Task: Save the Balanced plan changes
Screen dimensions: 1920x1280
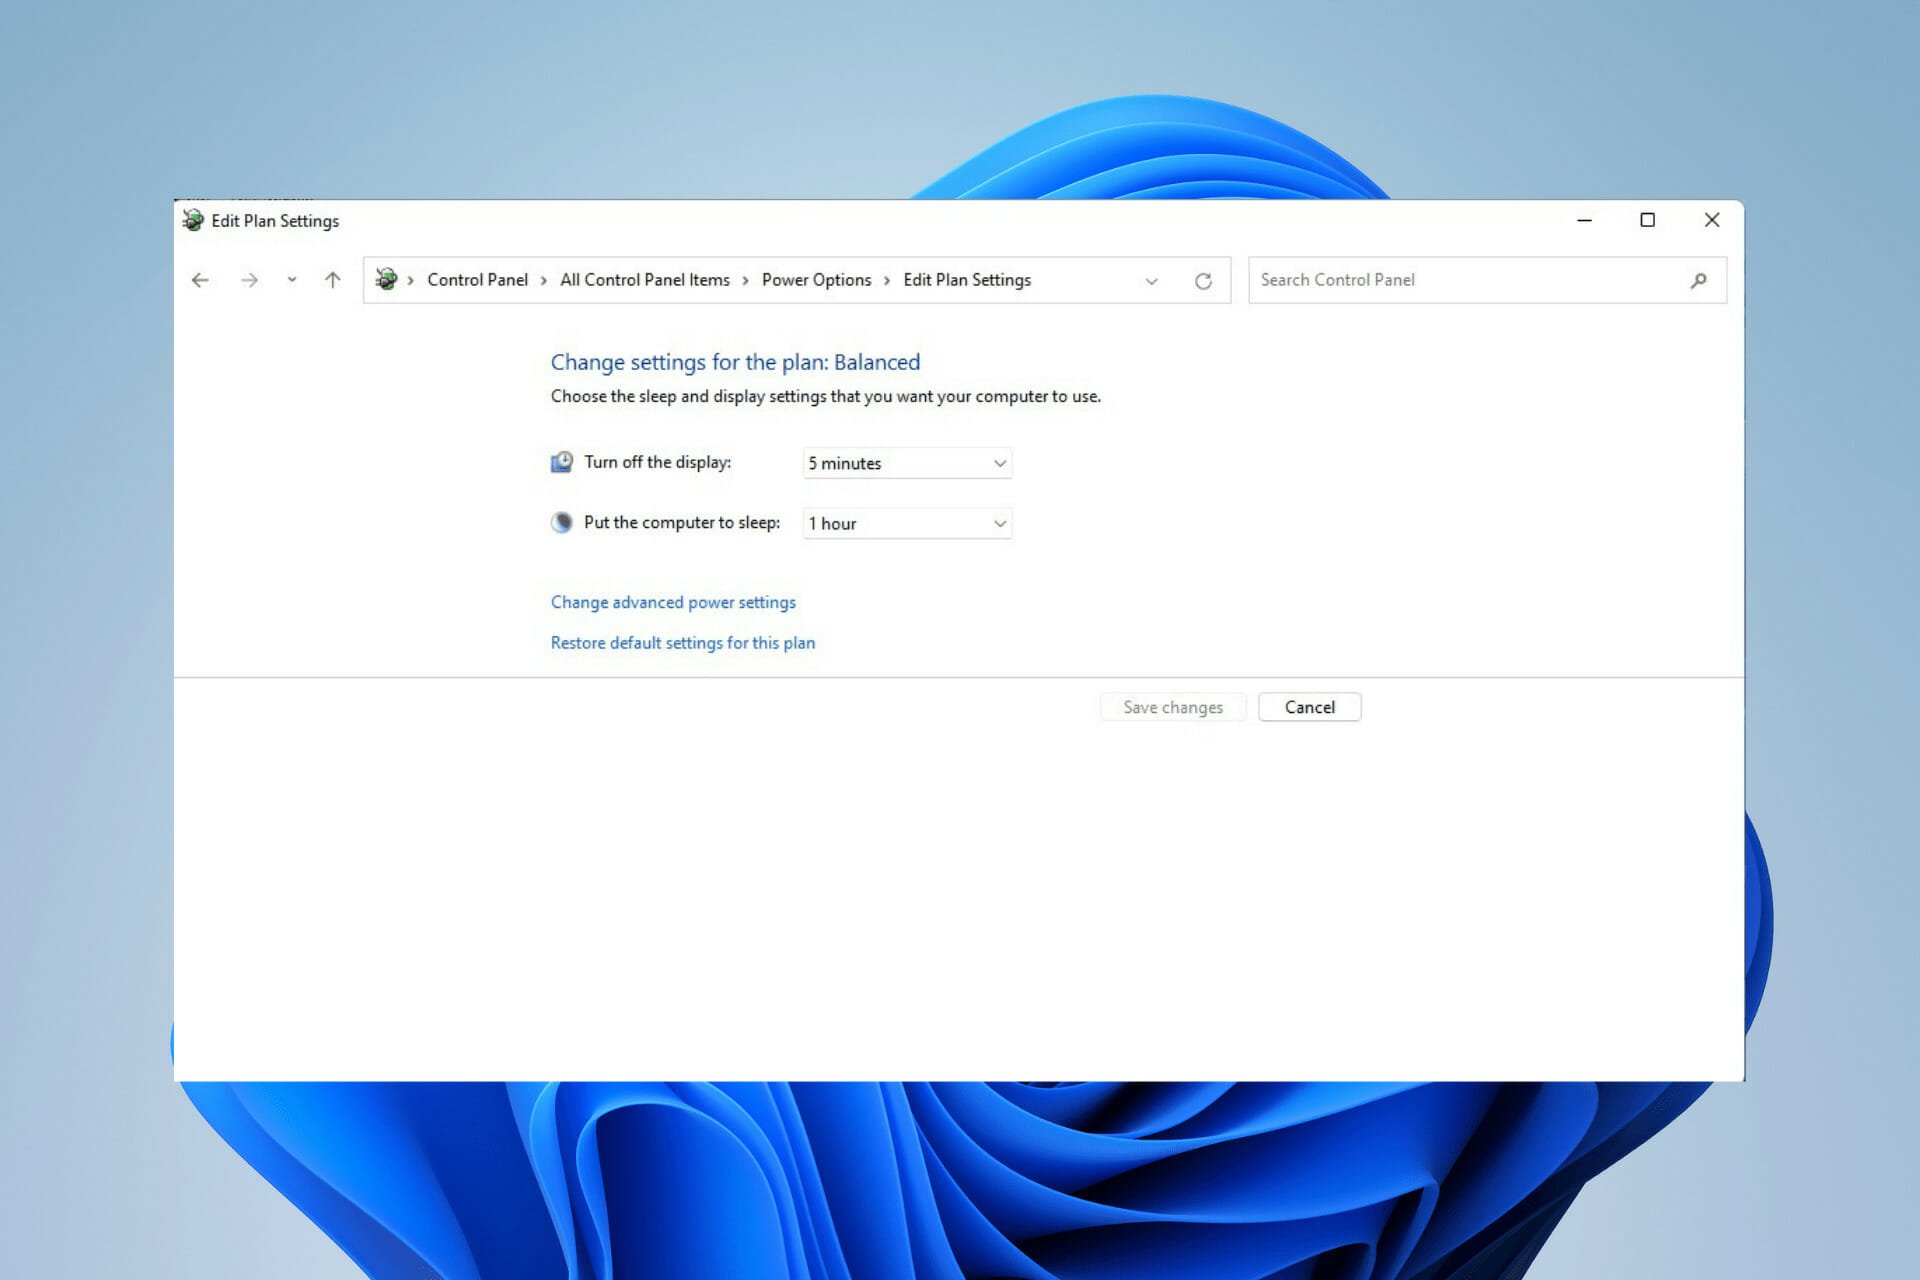Action: click(1171, 706)
